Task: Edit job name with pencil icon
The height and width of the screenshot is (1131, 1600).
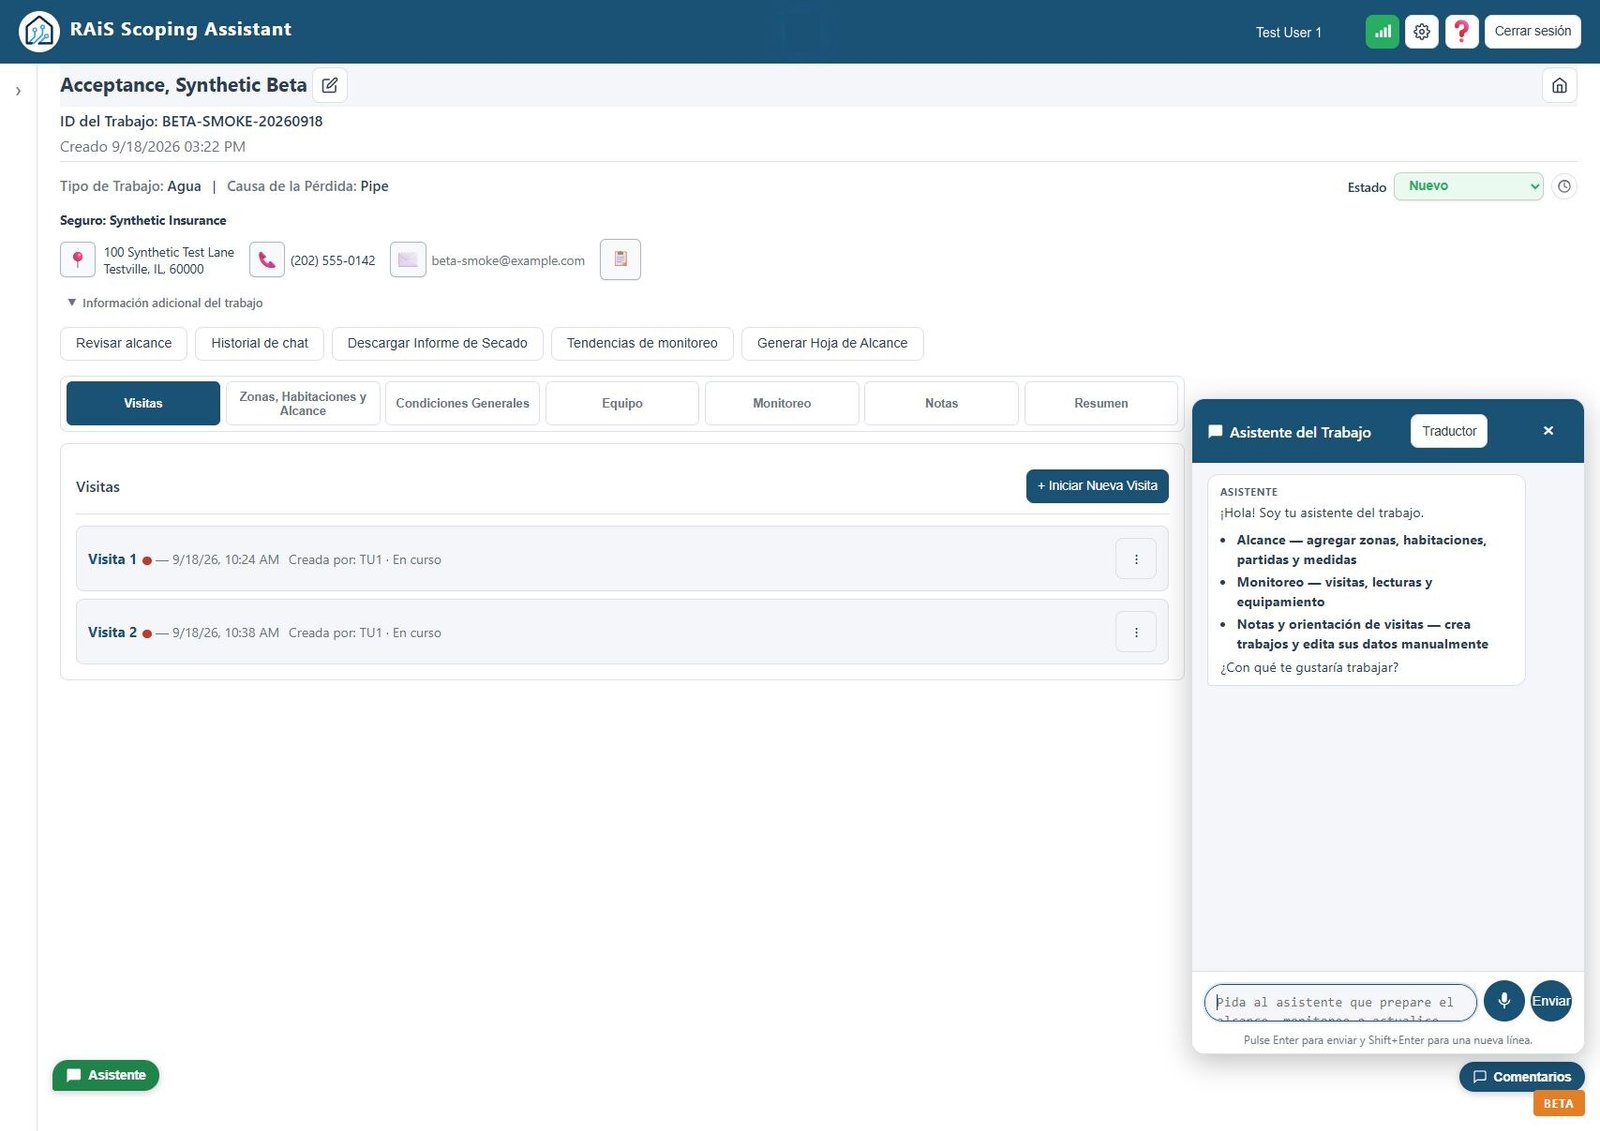Action: (330, 85)
